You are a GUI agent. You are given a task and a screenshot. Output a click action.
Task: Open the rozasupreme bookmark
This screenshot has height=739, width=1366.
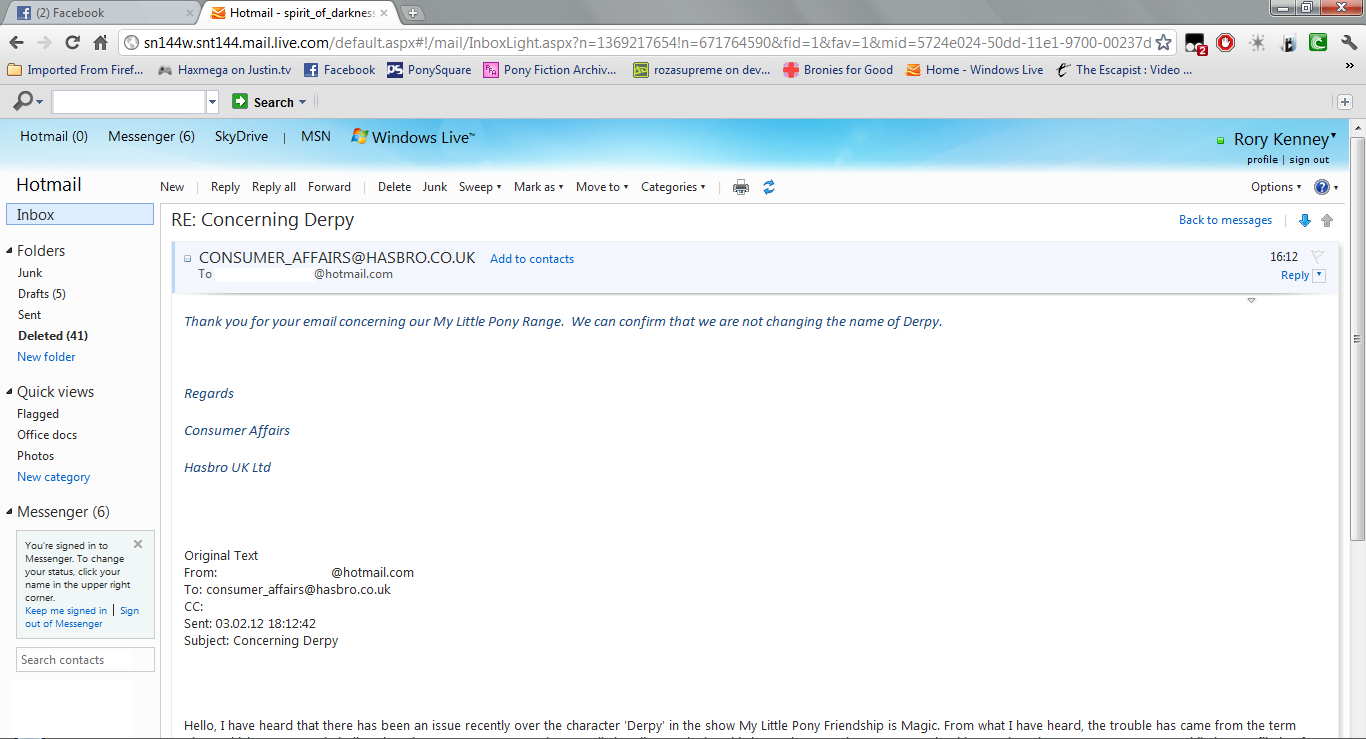pos(701,70)
